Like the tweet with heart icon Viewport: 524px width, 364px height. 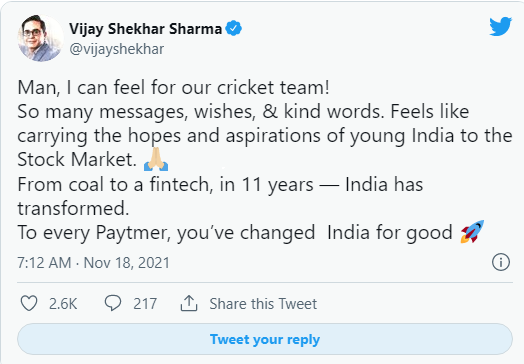[29, 304]
